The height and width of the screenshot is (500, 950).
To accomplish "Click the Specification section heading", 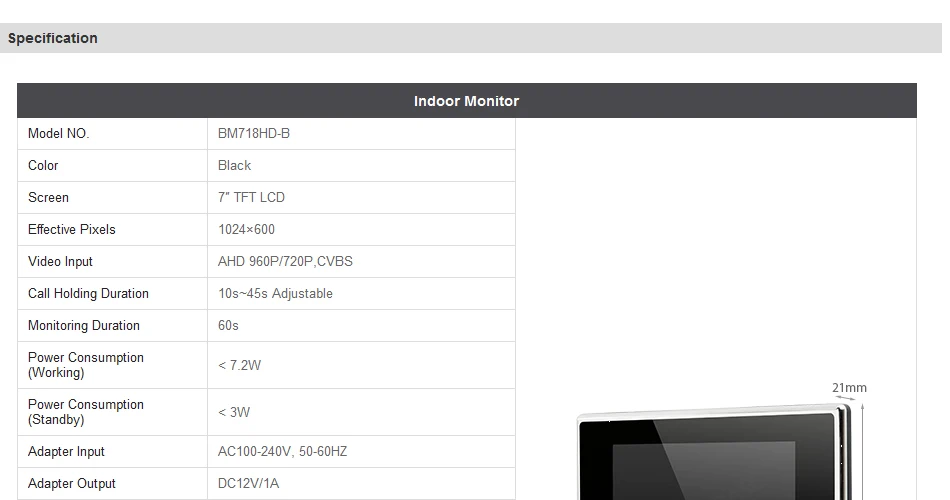I will [x=53, y=38].
